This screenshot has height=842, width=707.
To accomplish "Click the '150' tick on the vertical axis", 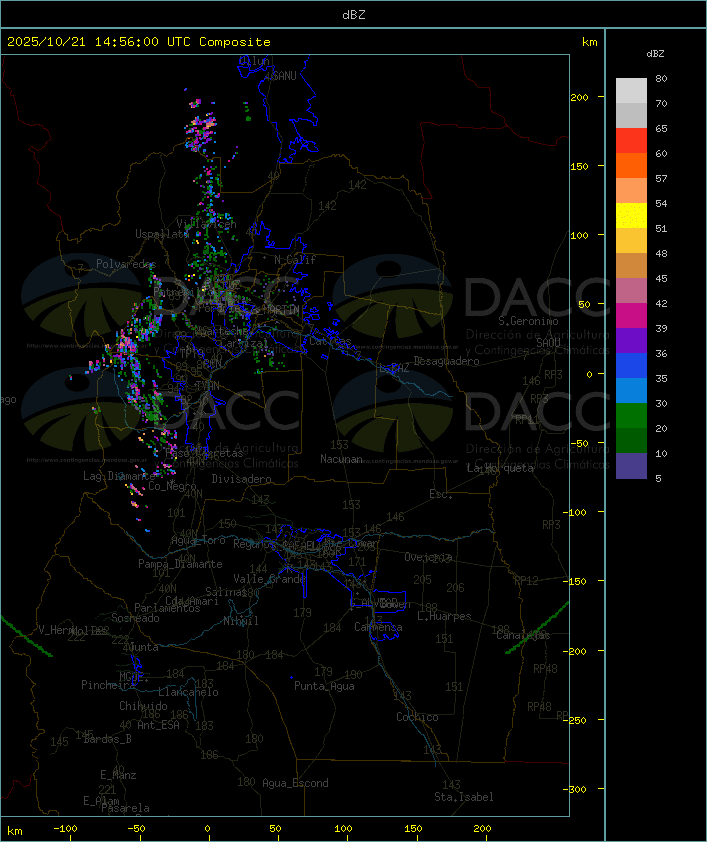I will (579, 166).
